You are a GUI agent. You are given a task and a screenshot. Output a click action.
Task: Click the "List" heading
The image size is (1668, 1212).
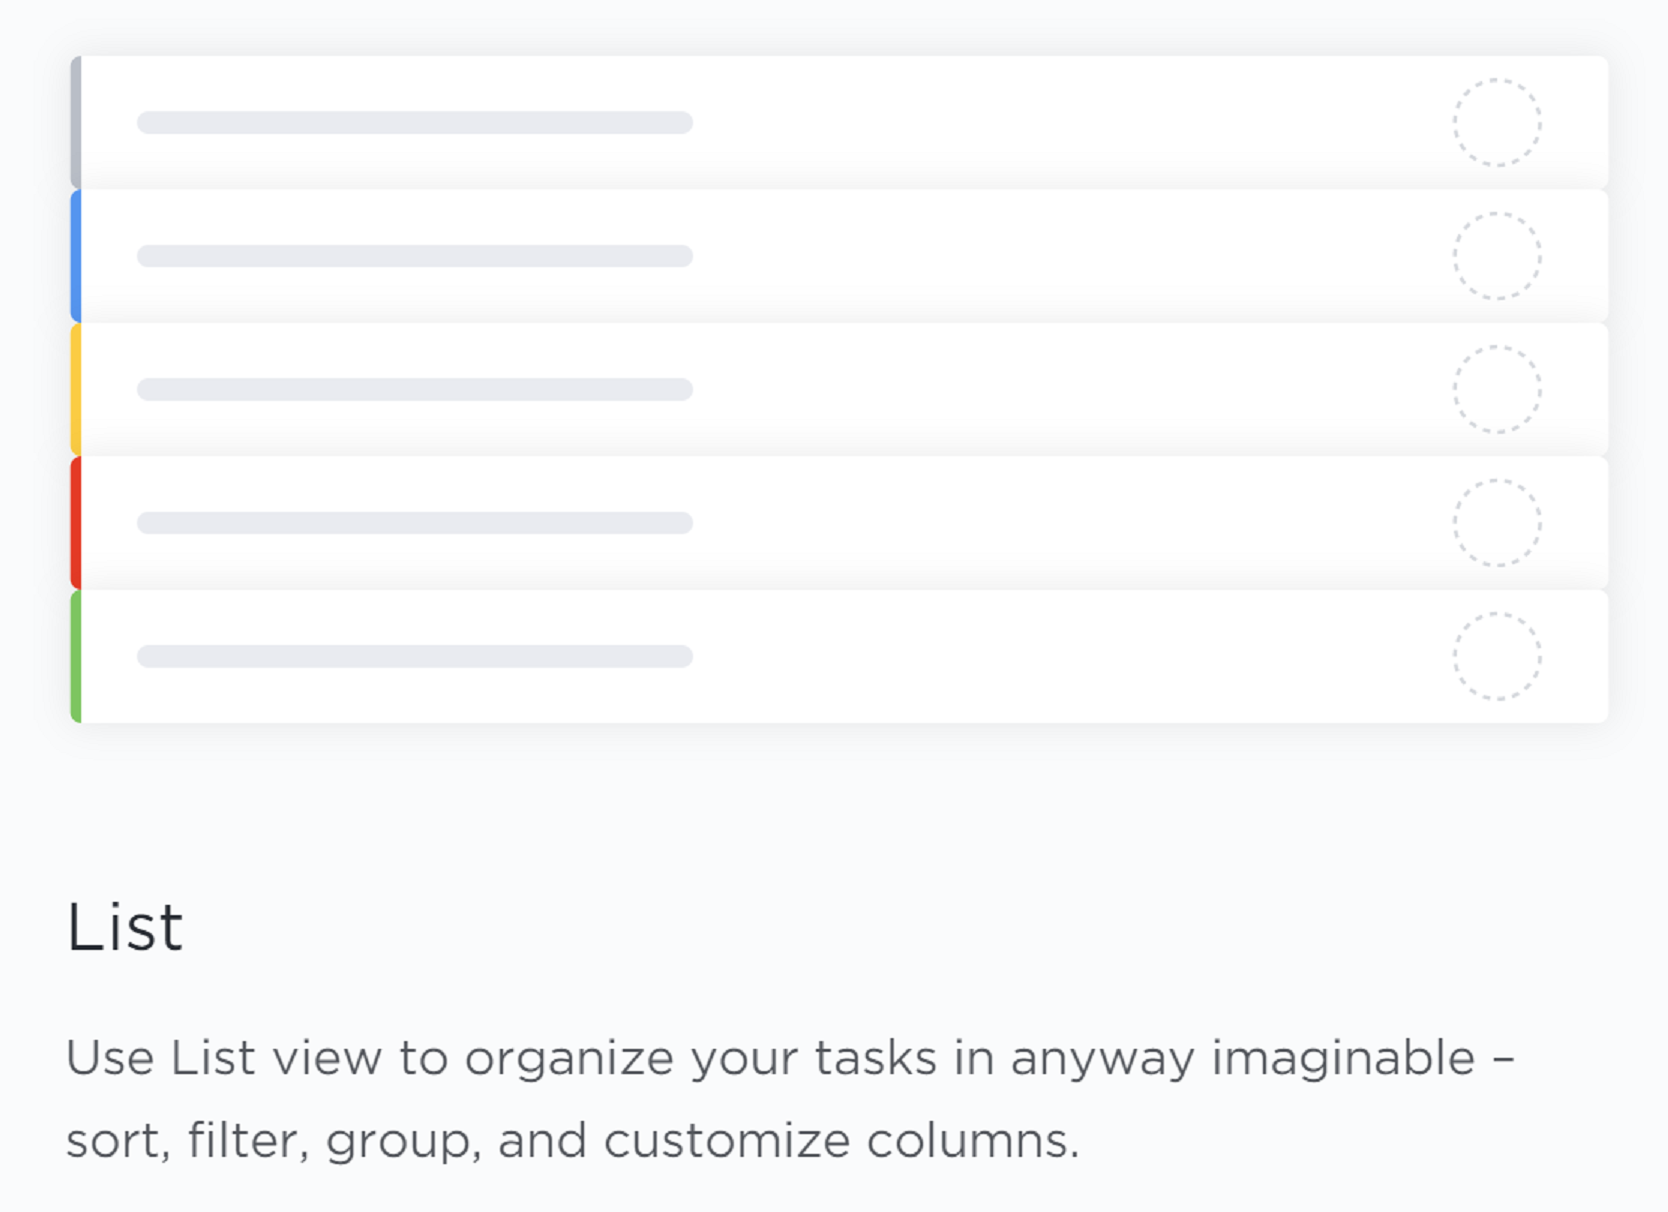click(x=125, y=927)
